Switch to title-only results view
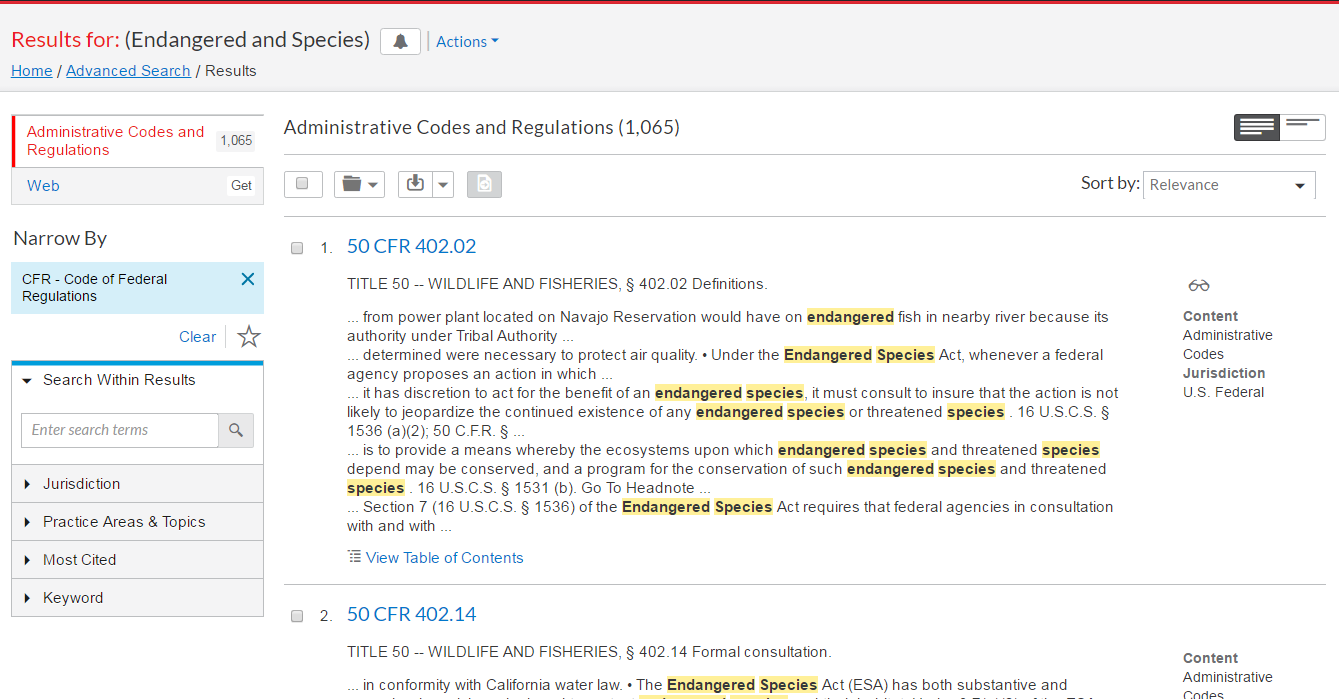The width and height of the screenshot is (1339, 699). (x=1303, y=127)
